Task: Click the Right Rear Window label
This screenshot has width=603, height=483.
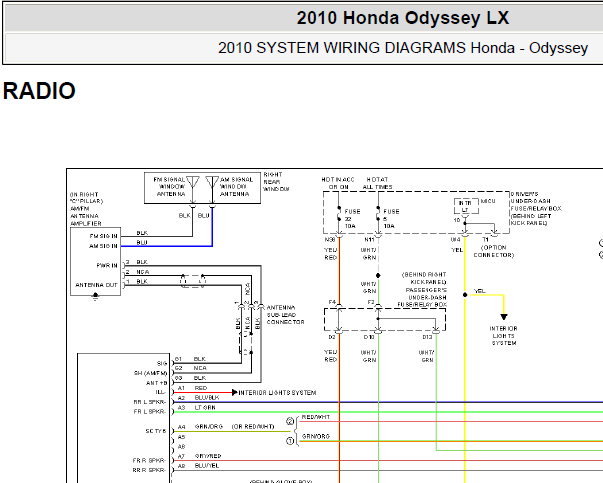Action: (x=276, y=182)
